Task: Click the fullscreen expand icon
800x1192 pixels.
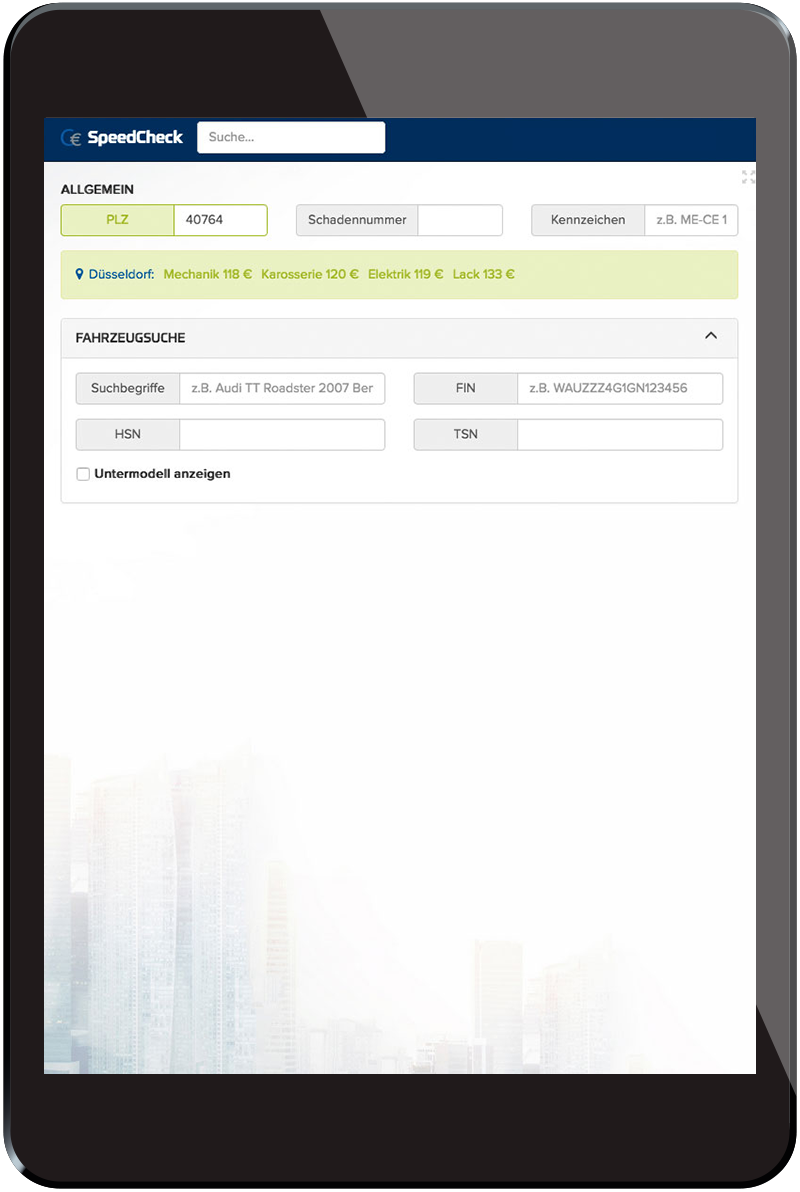Action: 748,177
